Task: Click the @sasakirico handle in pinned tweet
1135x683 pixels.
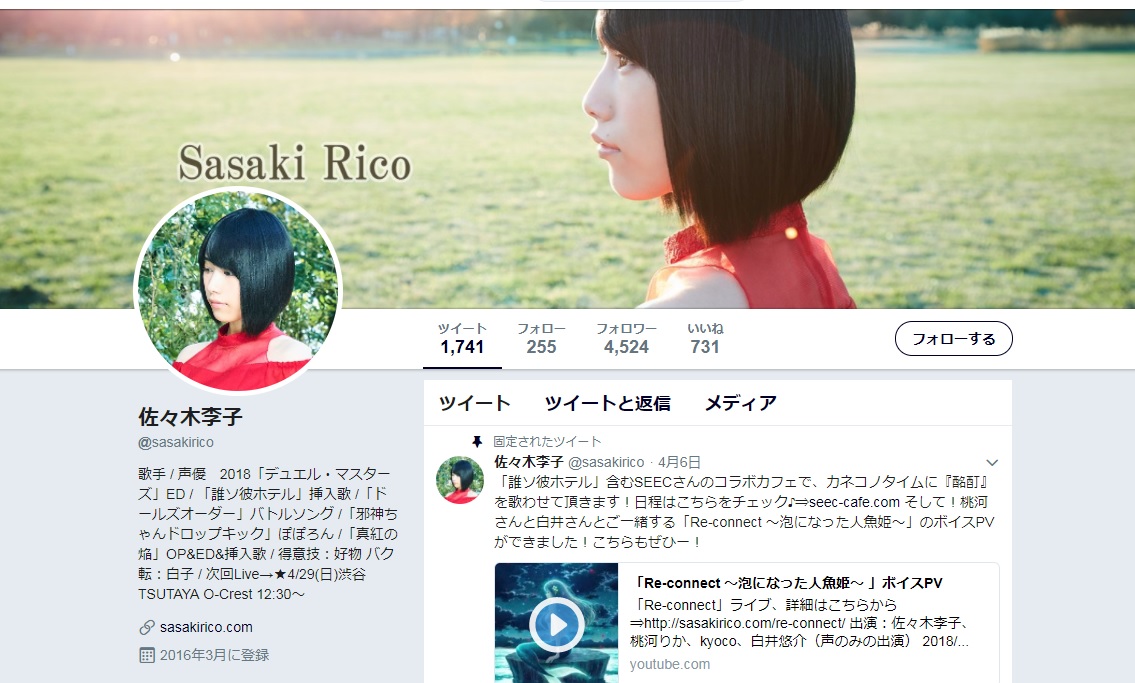Action: [606, 462]
